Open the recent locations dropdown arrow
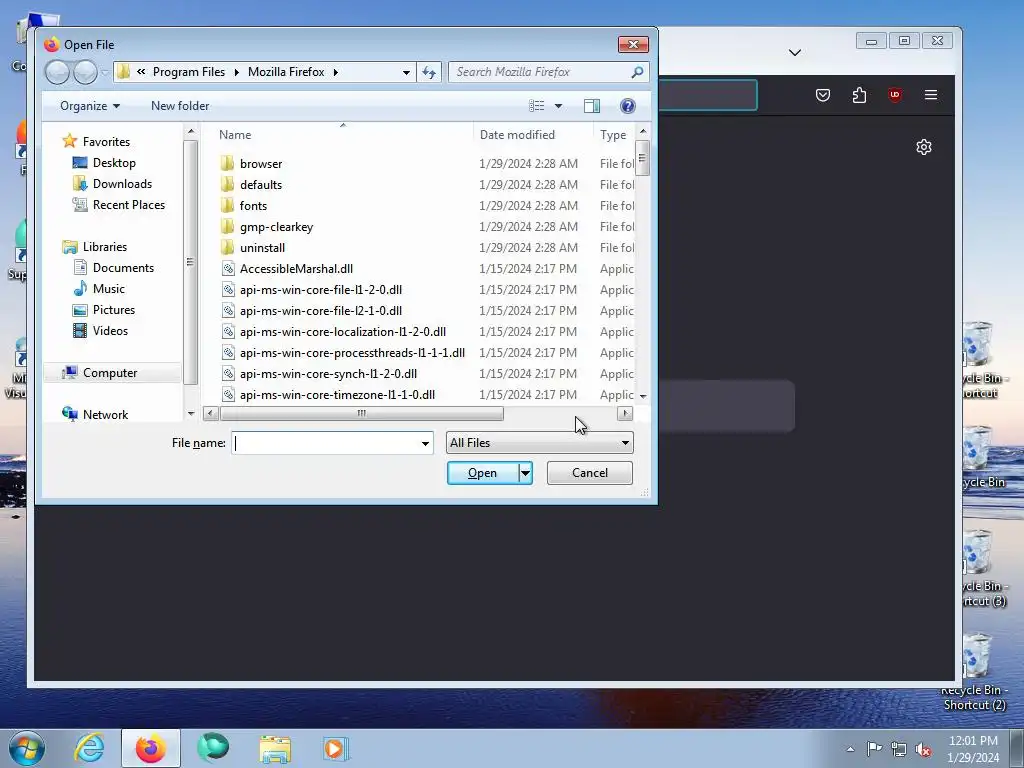1024x768 pixels. pyautogui.click(x=104, y=72)
